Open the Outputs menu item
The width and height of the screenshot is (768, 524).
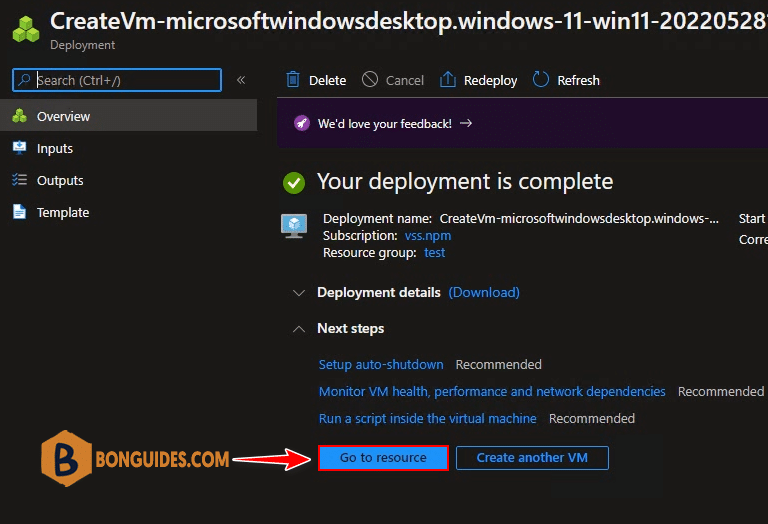128,180
